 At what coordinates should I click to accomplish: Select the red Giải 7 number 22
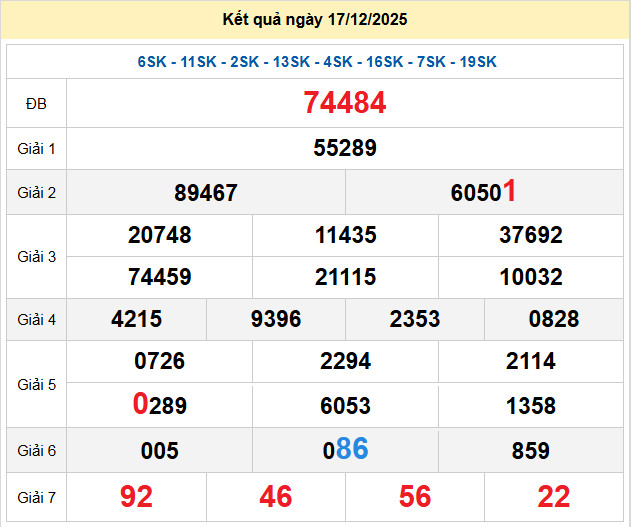coord(554,497)
